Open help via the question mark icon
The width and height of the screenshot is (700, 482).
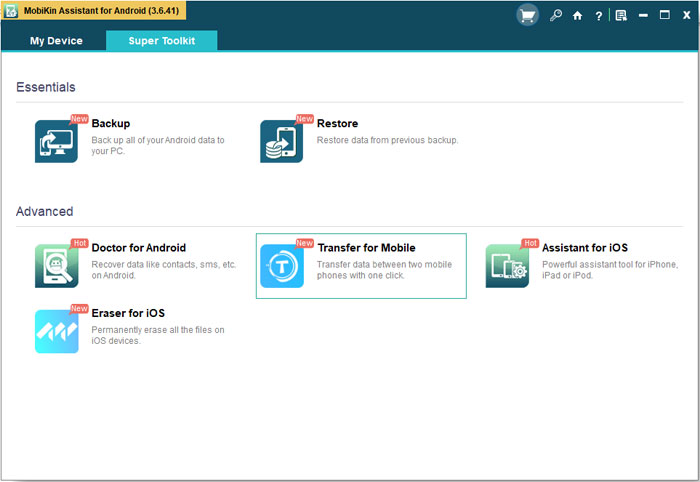[598, 16]
